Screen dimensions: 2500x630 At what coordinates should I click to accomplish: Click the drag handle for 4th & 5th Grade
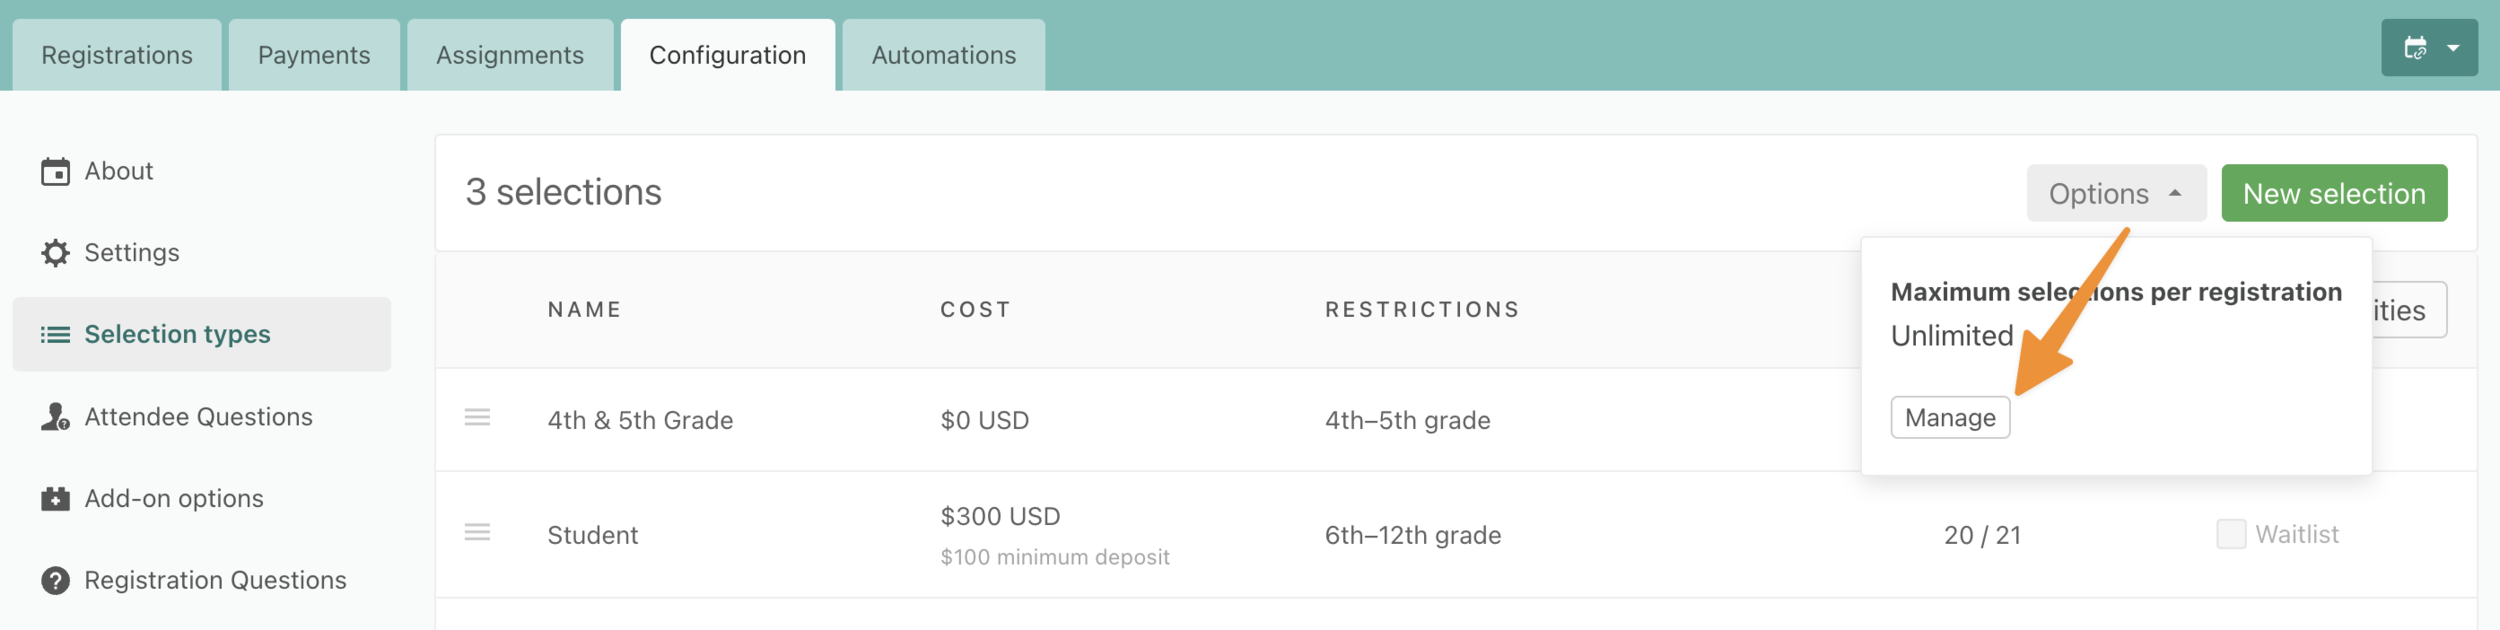click(477, 418)
